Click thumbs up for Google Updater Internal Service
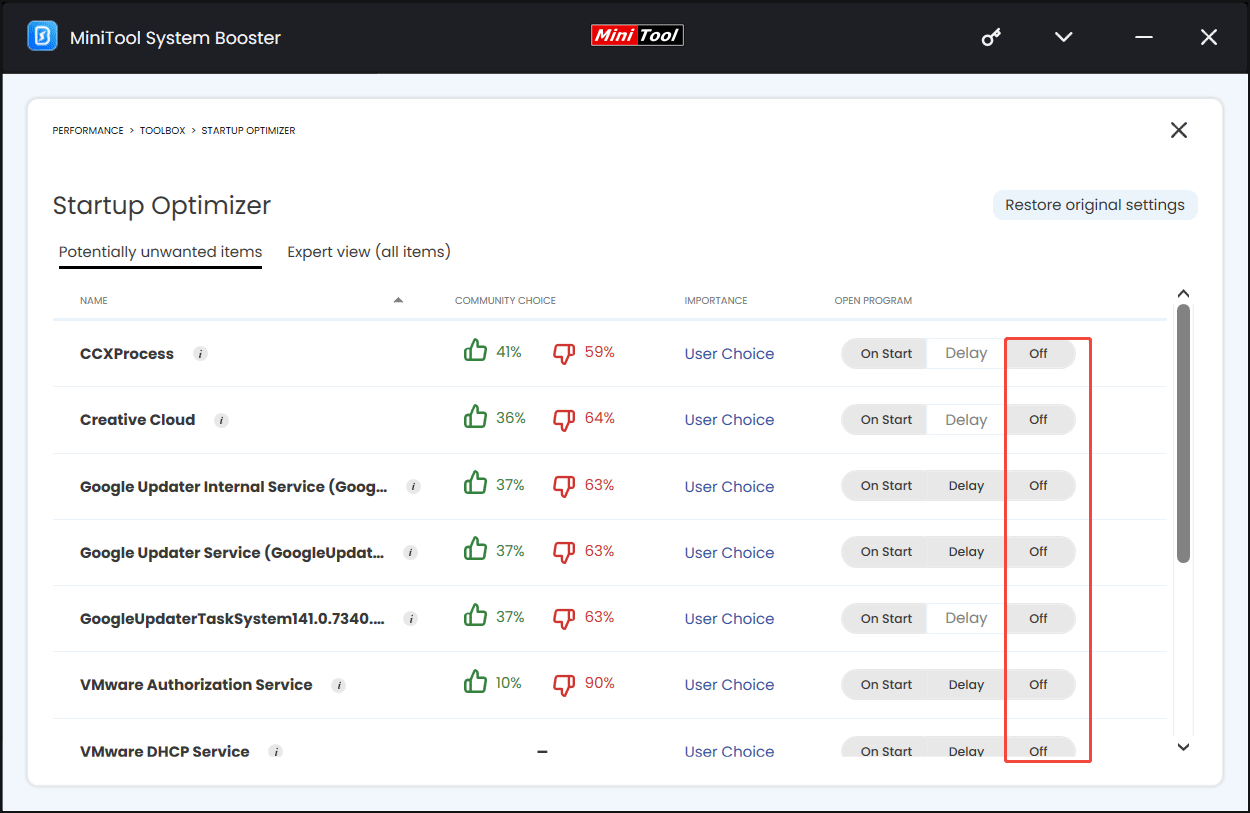Viewport: 1250px width, 813px height. [x=475, y=484]
